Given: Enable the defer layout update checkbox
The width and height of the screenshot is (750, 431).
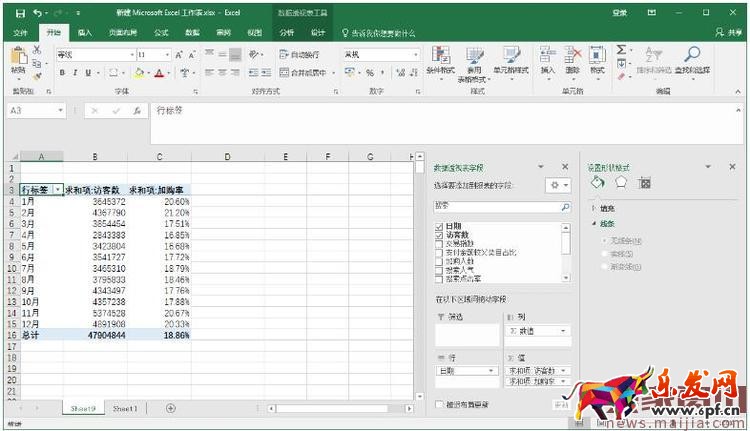Looking at the screenshot, I should click(x=440, y=404).
